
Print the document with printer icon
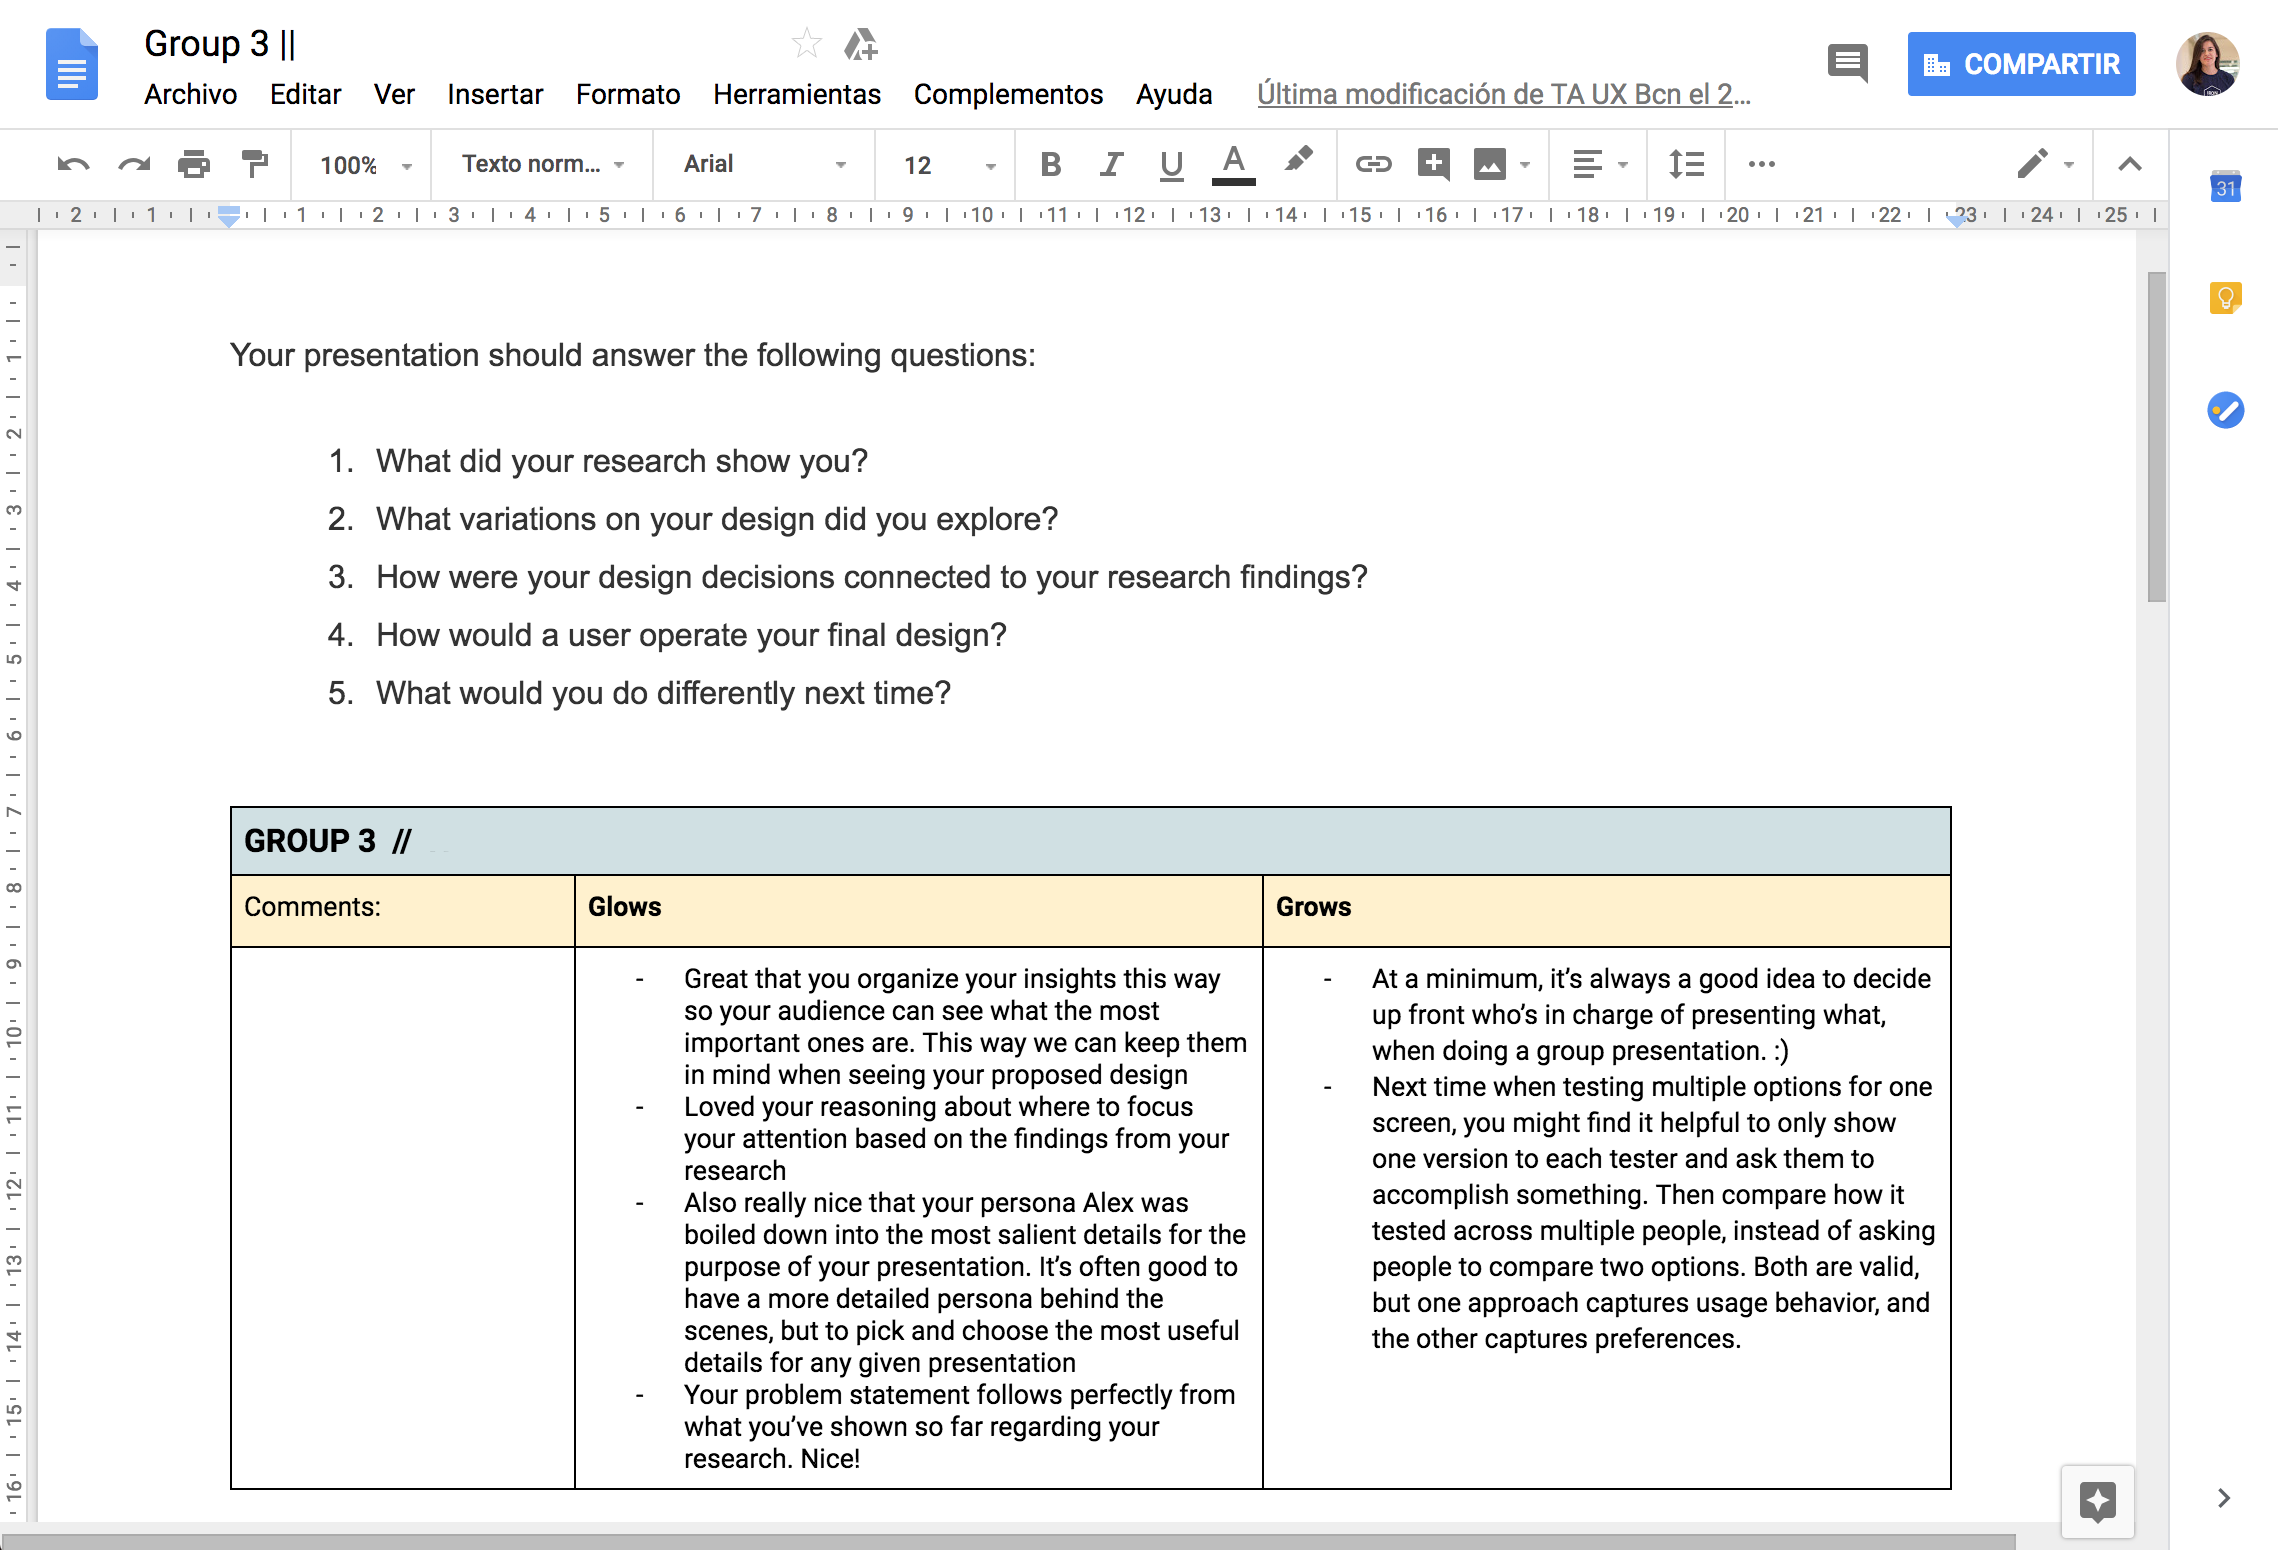[194, 164]
